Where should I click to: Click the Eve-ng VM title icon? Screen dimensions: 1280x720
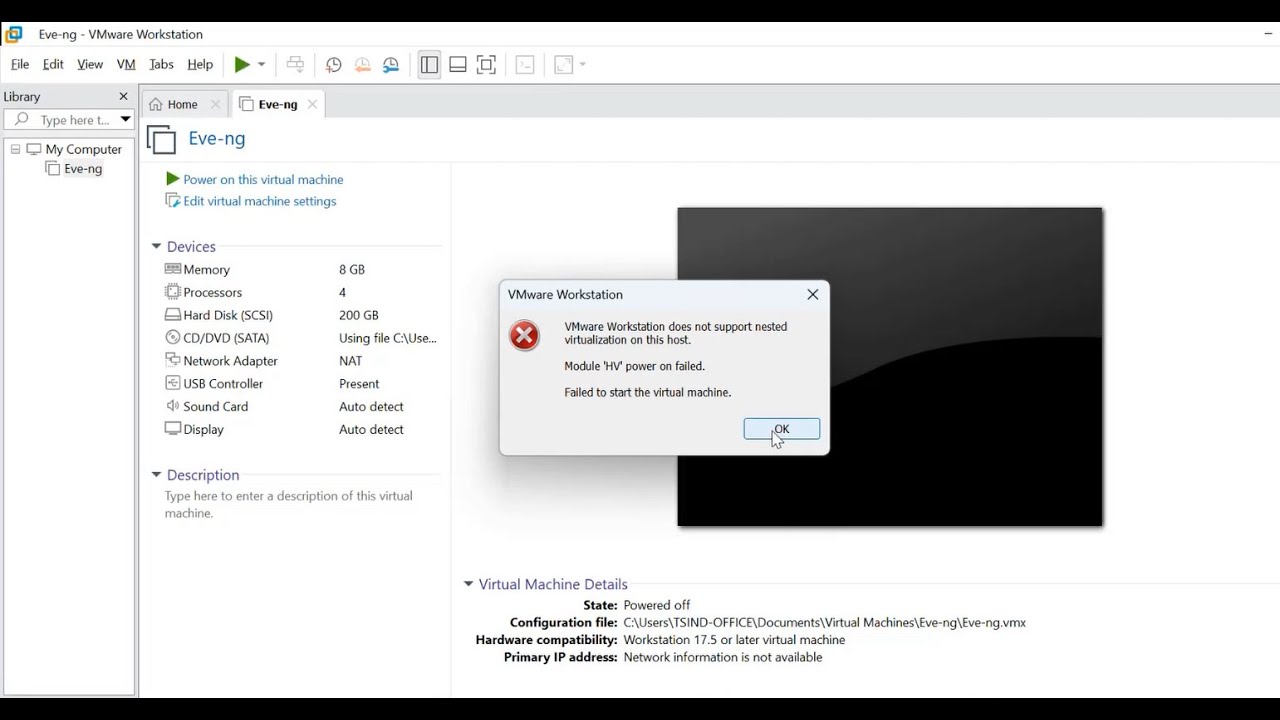[162, 139]
